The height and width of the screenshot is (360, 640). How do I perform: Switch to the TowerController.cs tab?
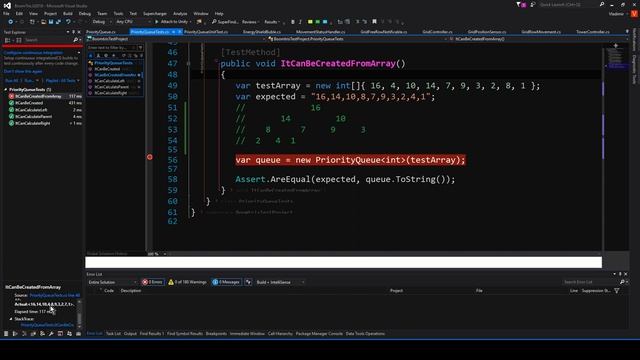pos(593,32)
